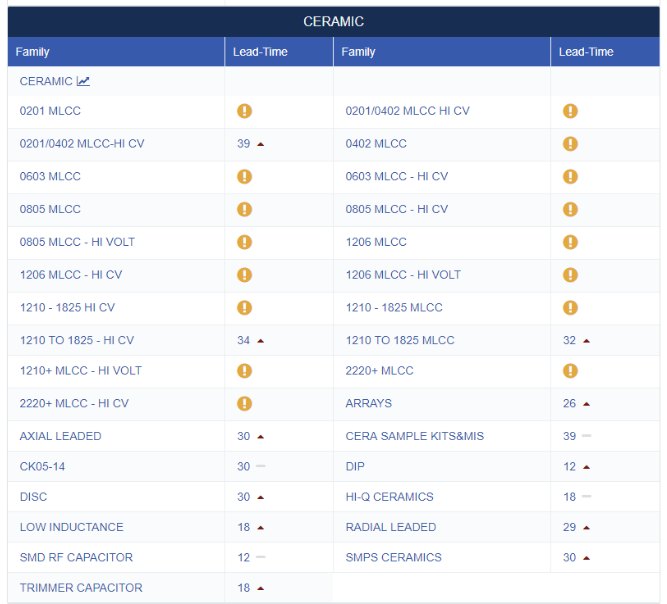Click the warning icon for 1210+ MLCC - HI VOLT

click(244, 371)
